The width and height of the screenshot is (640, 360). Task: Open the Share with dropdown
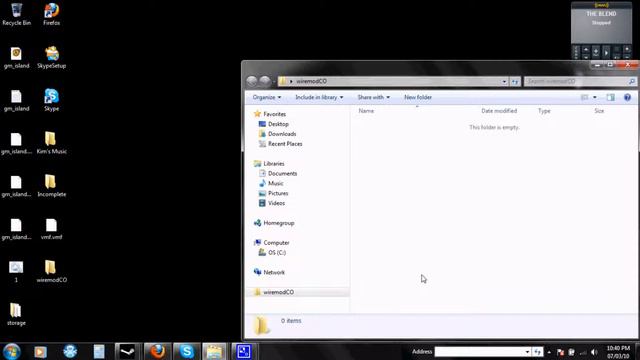[373, 97]
